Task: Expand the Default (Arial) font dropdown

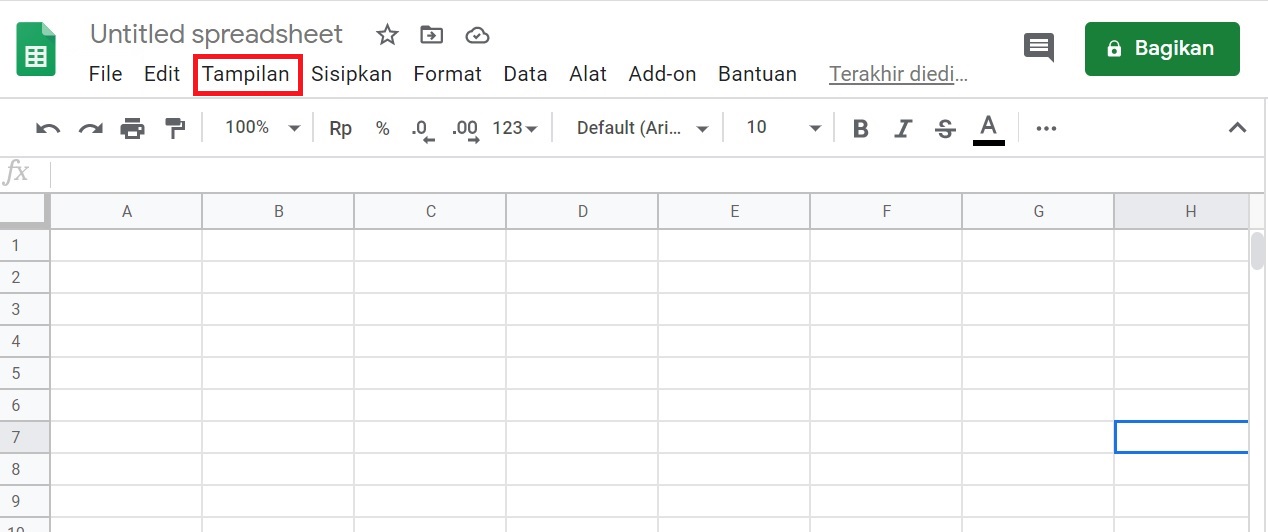Action: pyautogui.click(x=643, y=128)
